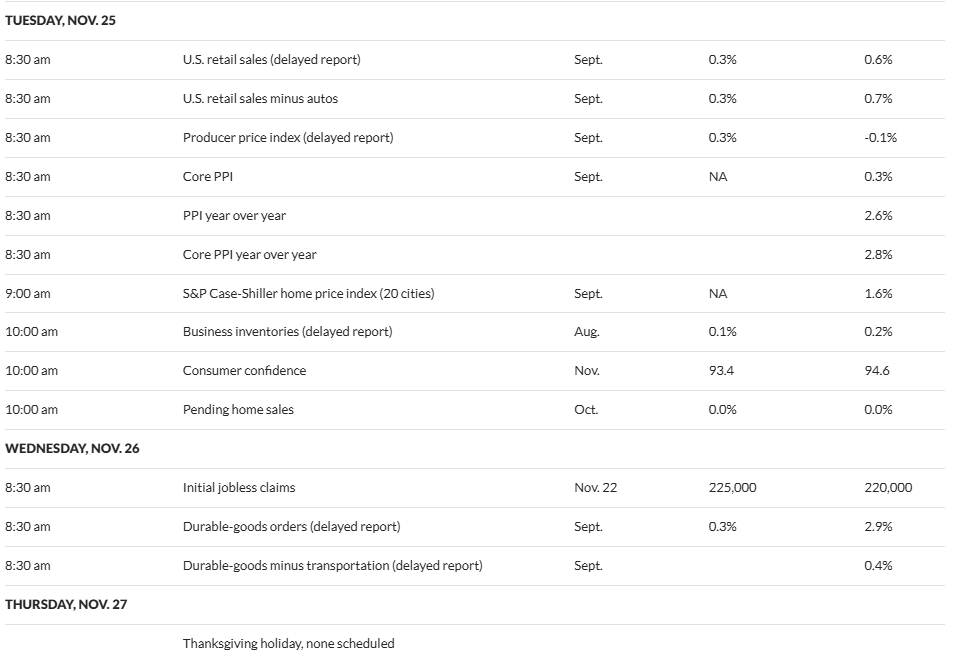This screenshot has height=661, width=958.
Task: Click the 225,000 jobless claims forecast value
Action: click(732, 488)
